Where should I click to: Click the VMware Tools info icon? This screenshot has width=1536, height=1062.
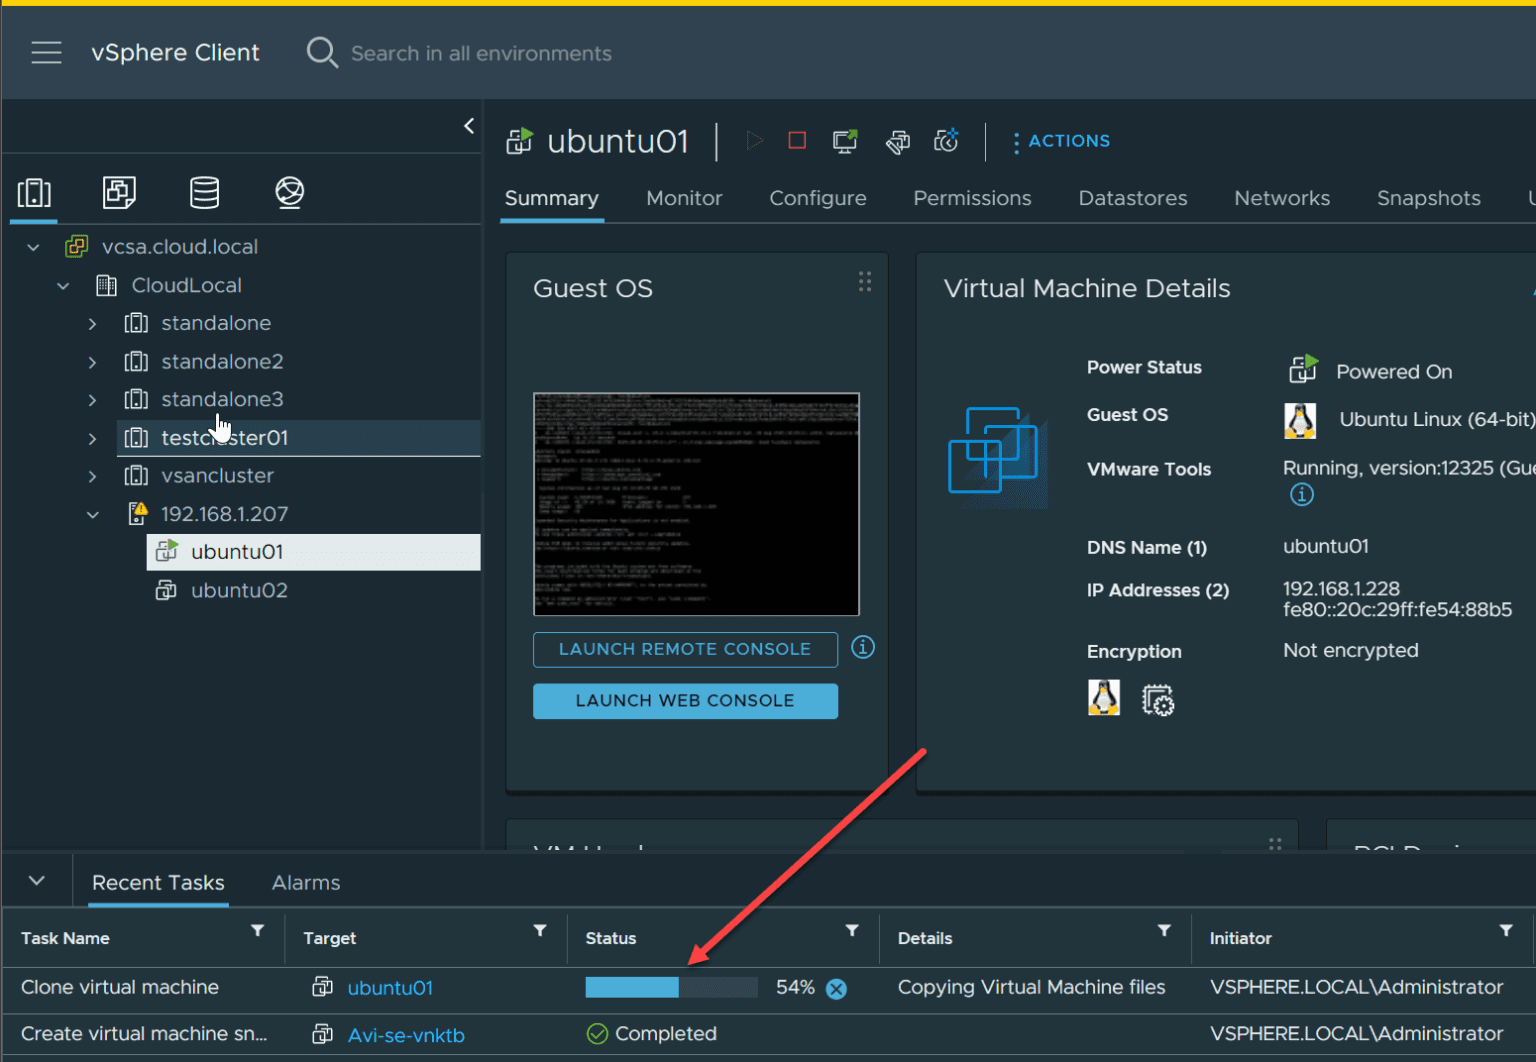tap(1301, 494)
